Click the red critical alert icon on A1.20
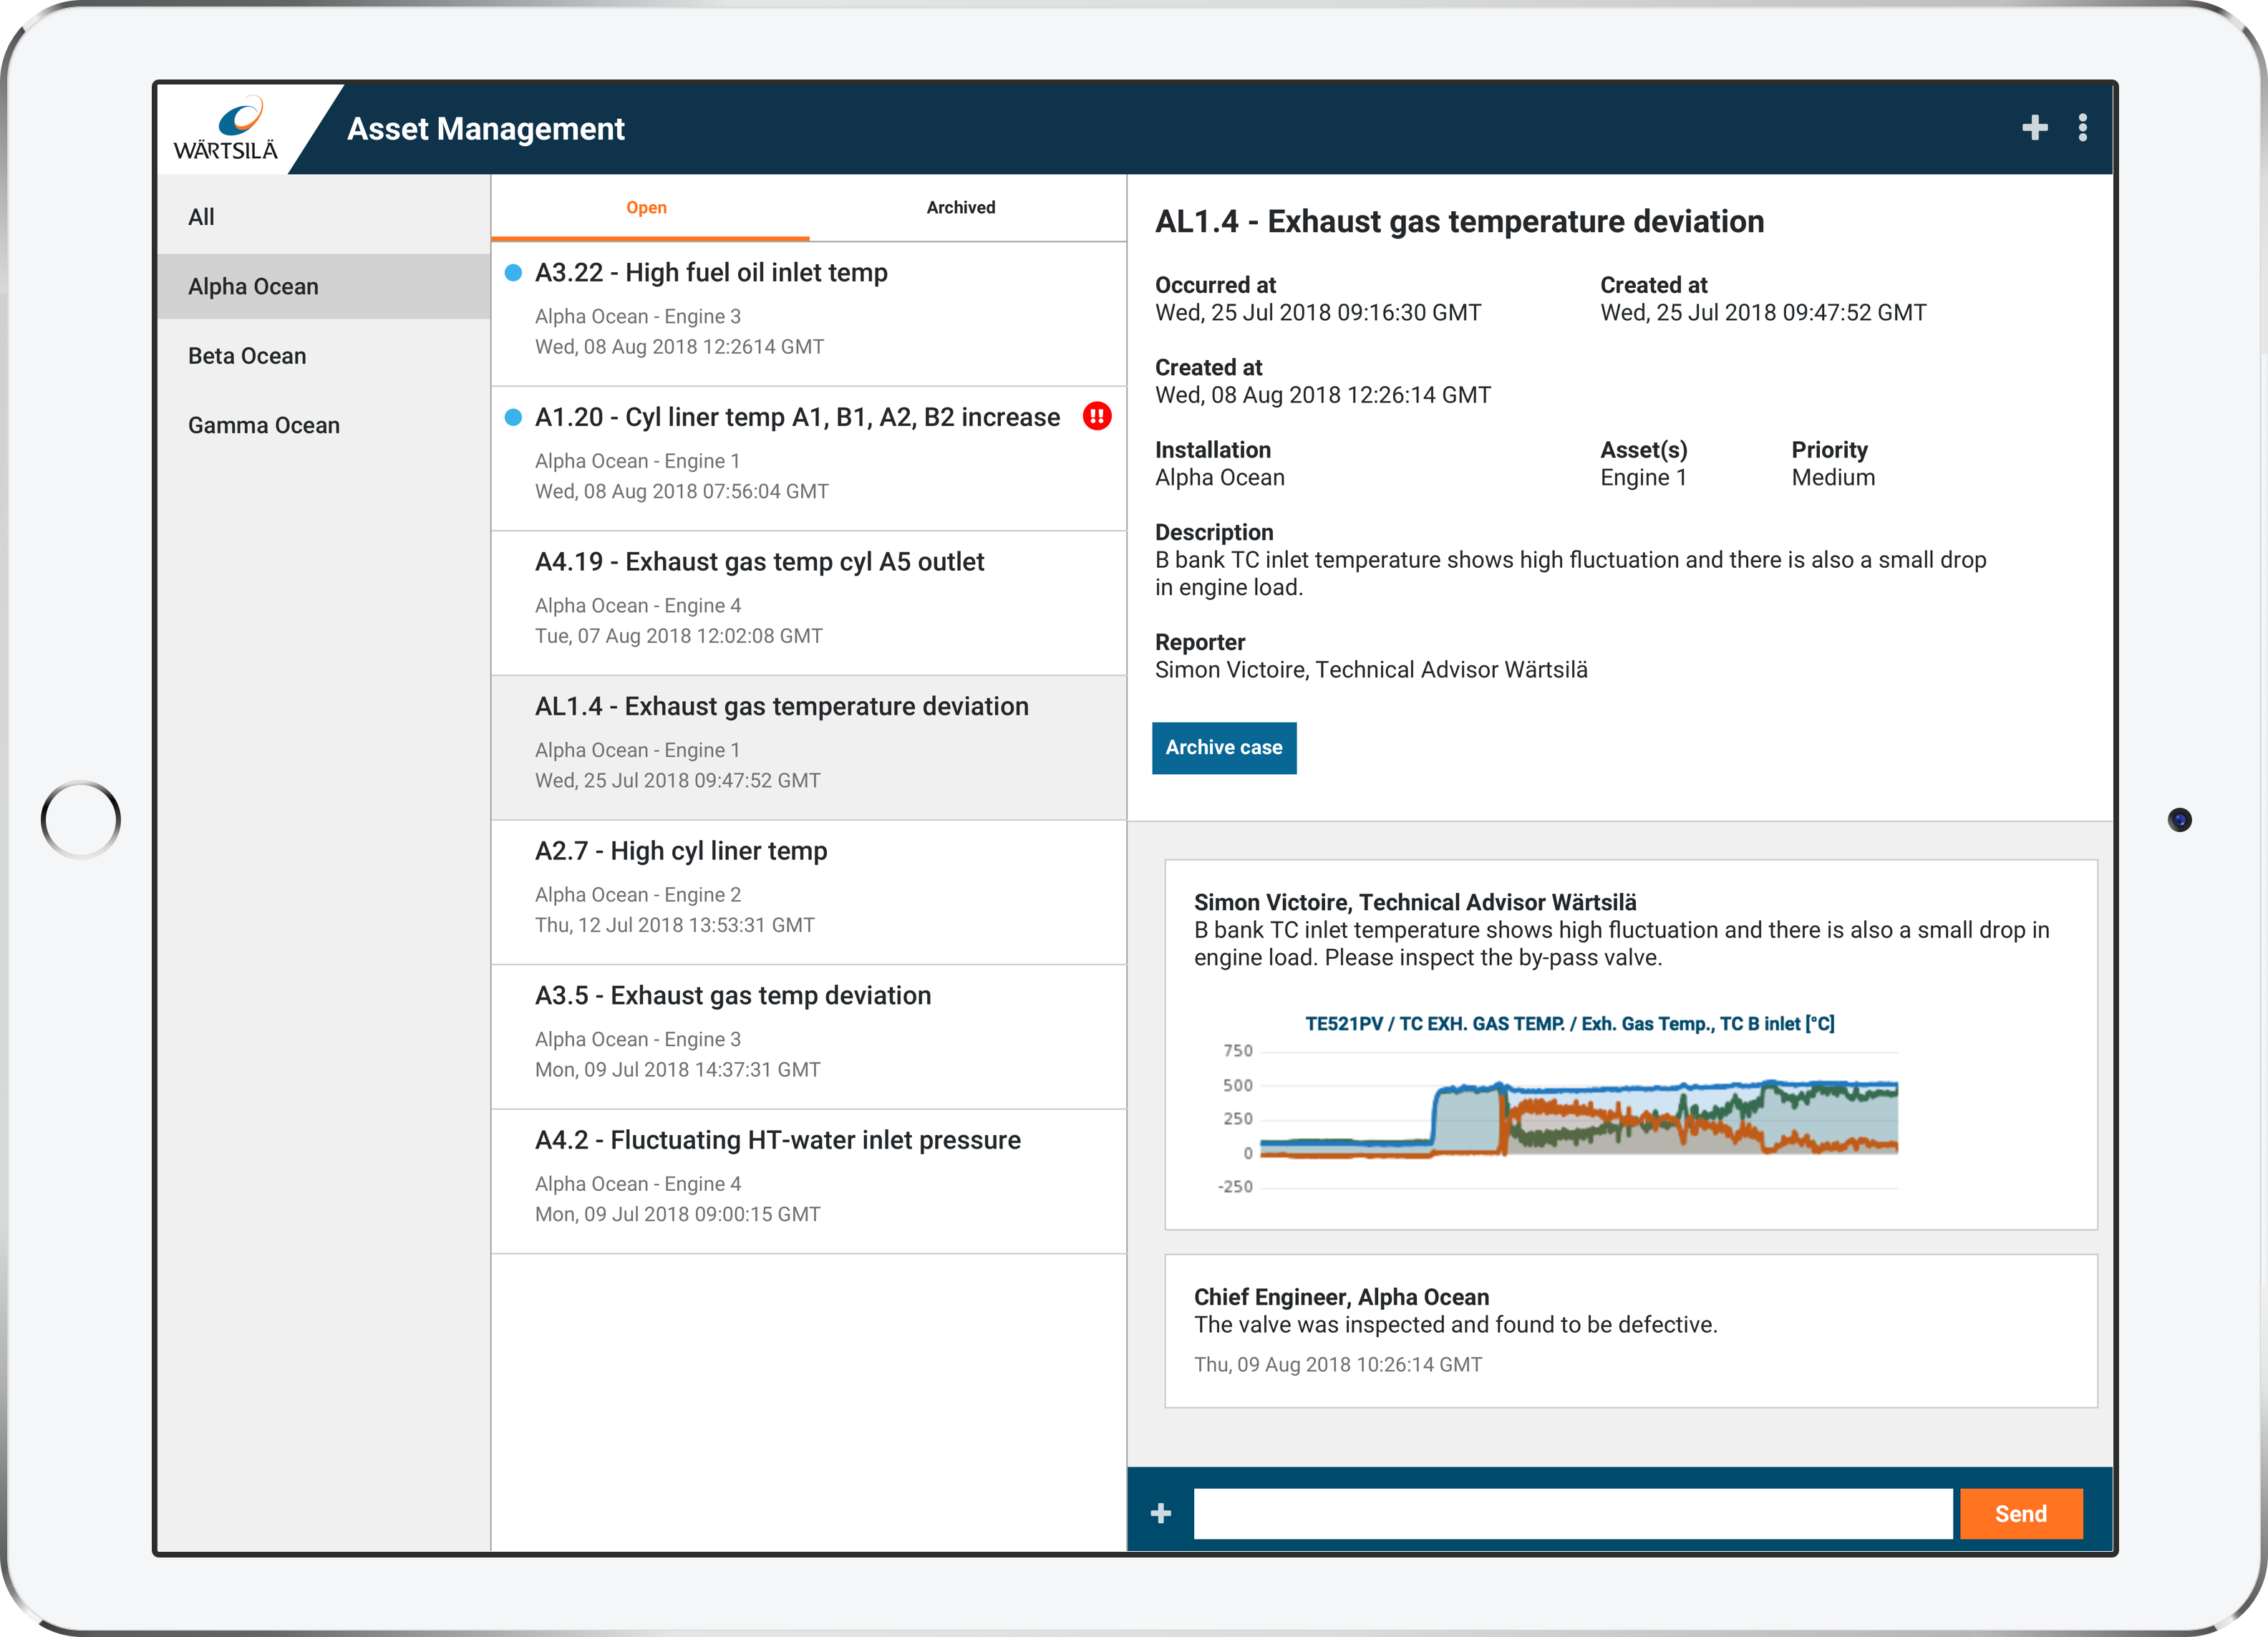Image resolution: width=2268 pixels, height=1637 pixels. (x=1097, y=416)
